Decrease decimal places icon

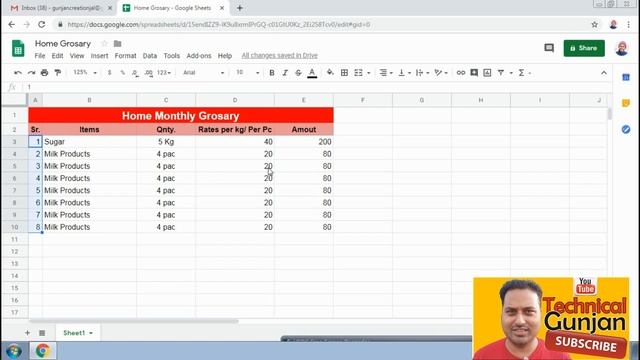coord(135,73)
